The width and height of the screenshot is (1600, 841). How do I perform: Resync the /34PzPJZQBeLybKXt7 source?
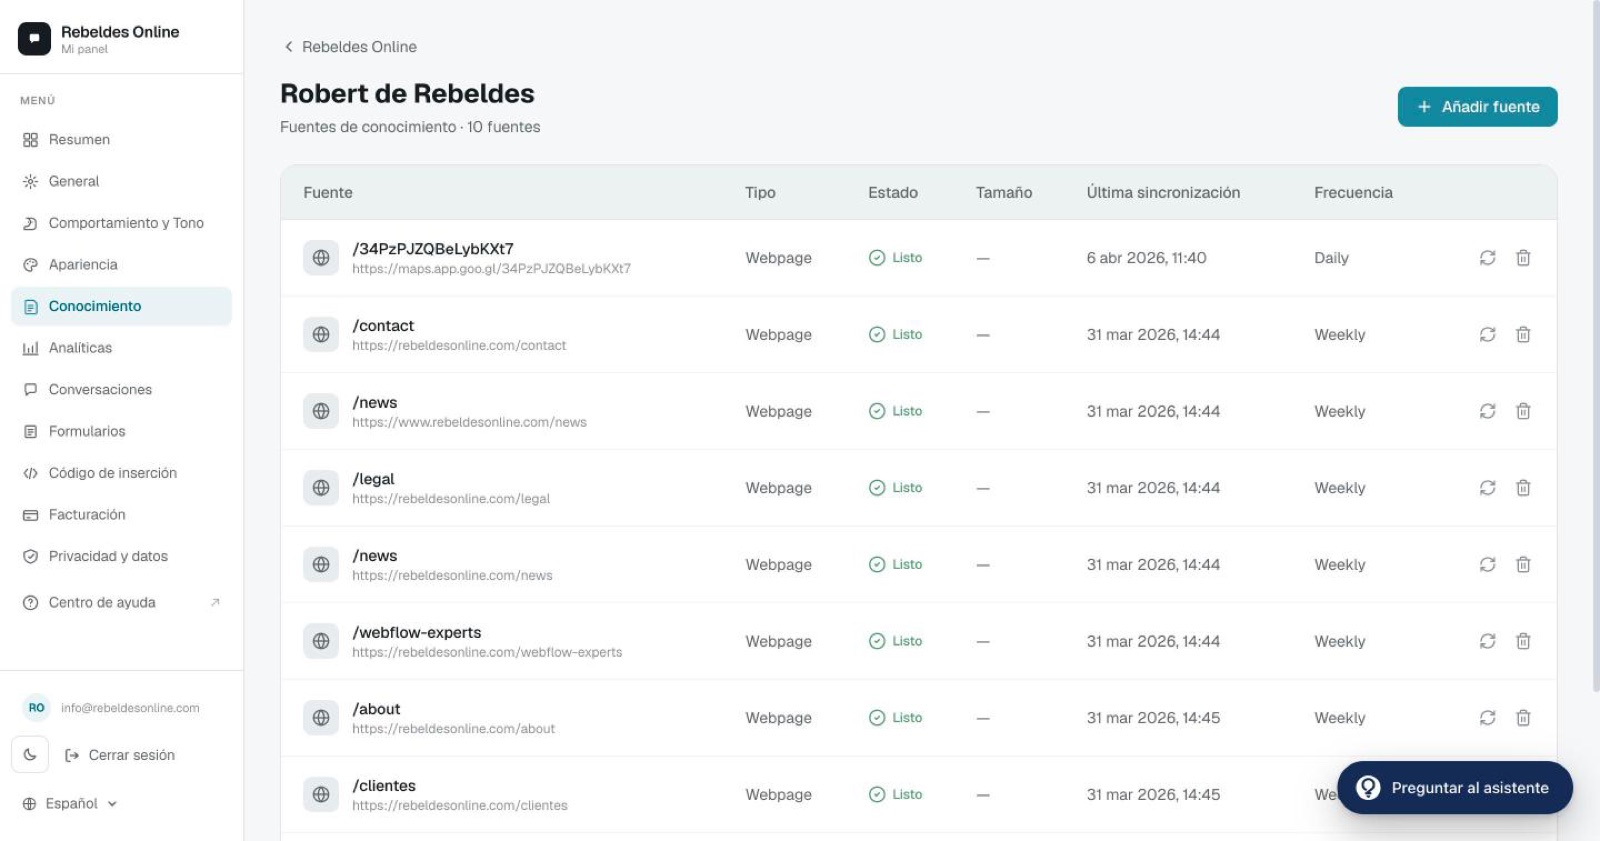[x=1487, y=258]
